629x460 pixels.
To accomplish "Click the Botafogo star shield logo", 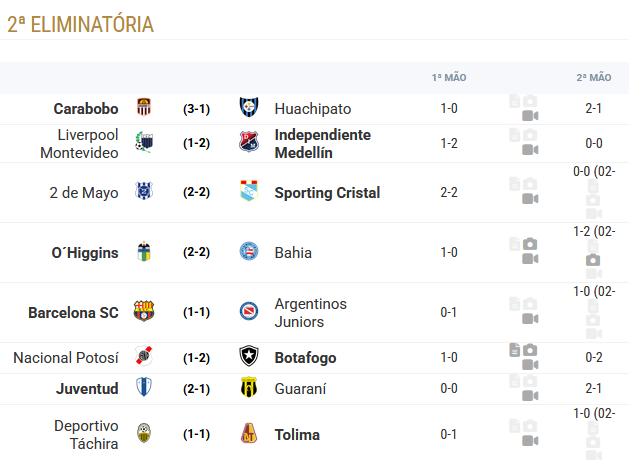I will [249, 357].
